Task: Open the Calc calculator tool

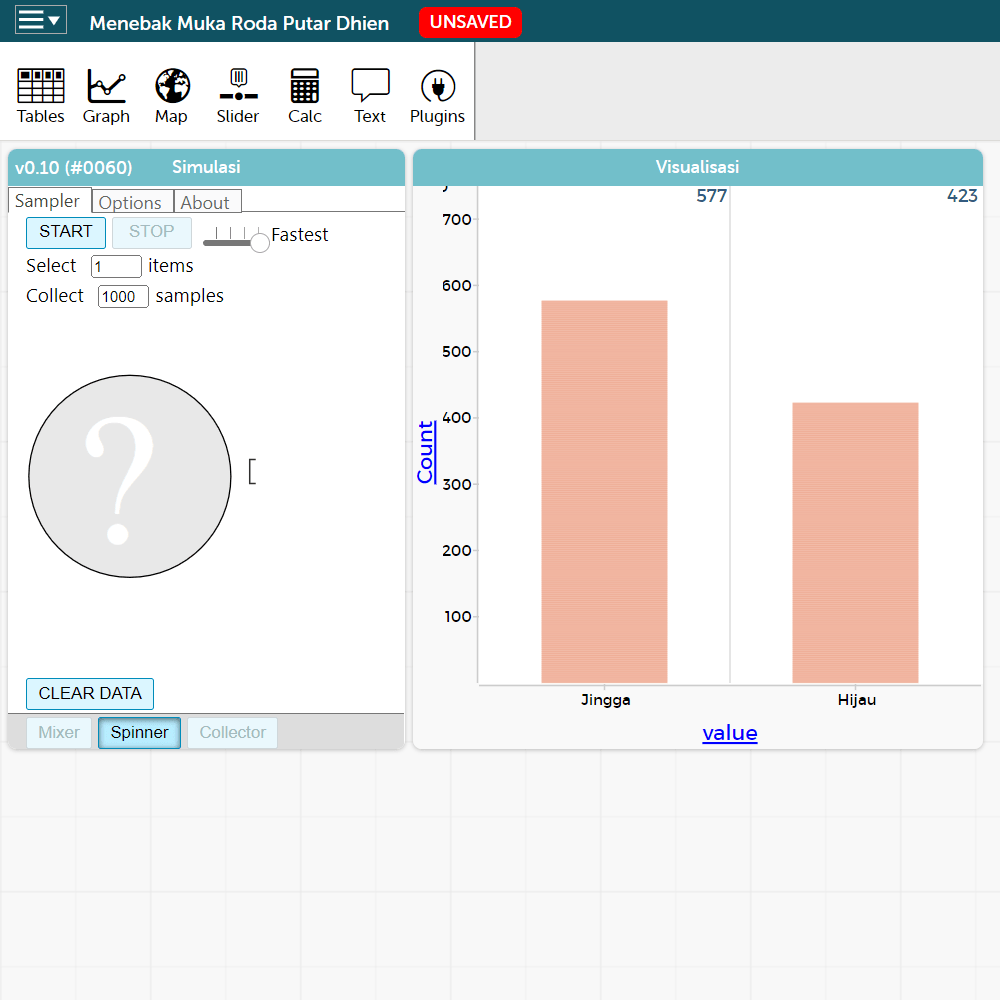Action: click(305, 97)
